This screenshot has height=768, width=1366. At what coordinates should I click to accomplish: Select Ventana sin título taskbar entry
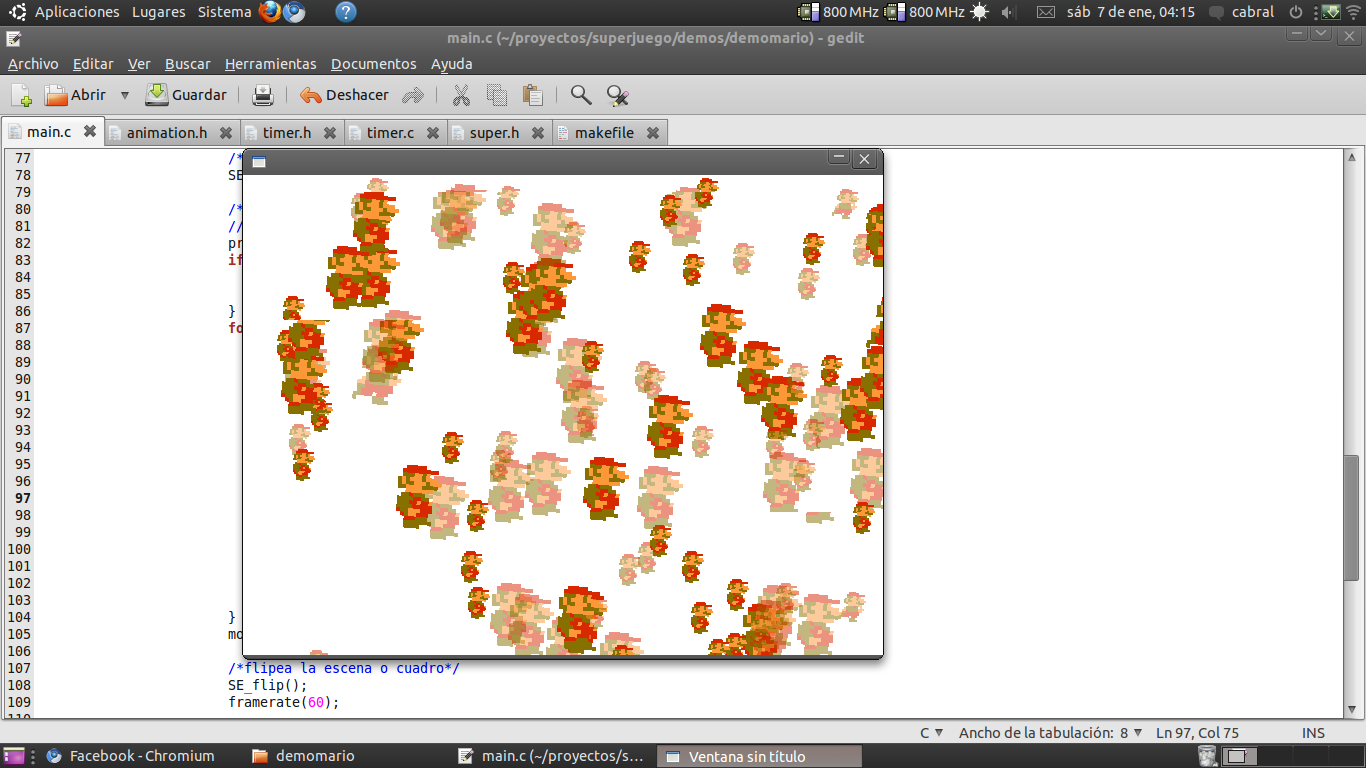pyautogui.click(x=760, y=756)
